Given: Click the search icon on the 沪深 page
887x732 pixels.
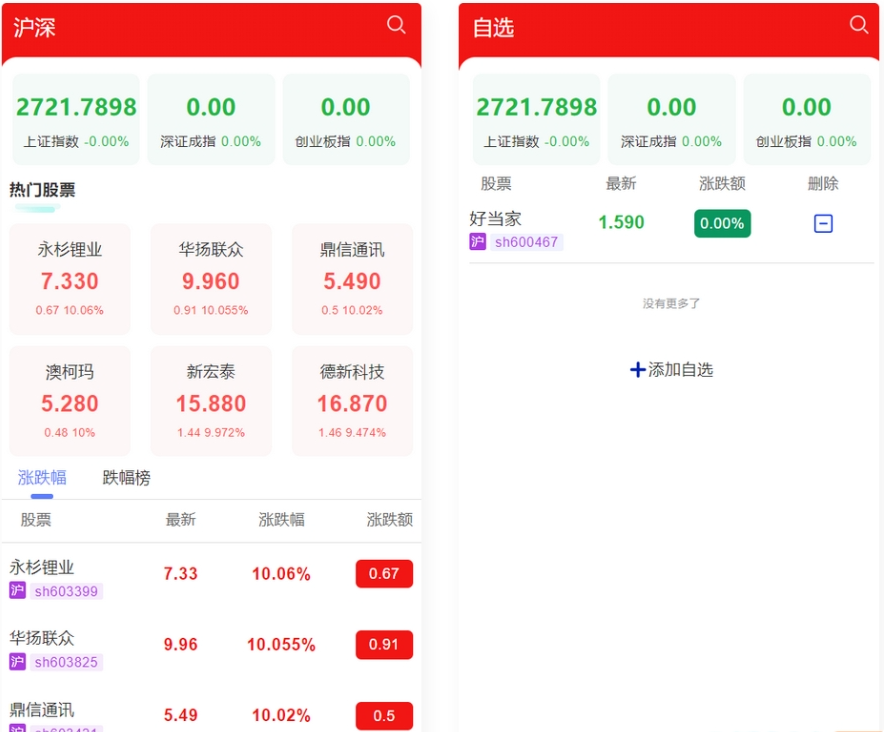Looking at the screenshot, I should pos(396,25).
